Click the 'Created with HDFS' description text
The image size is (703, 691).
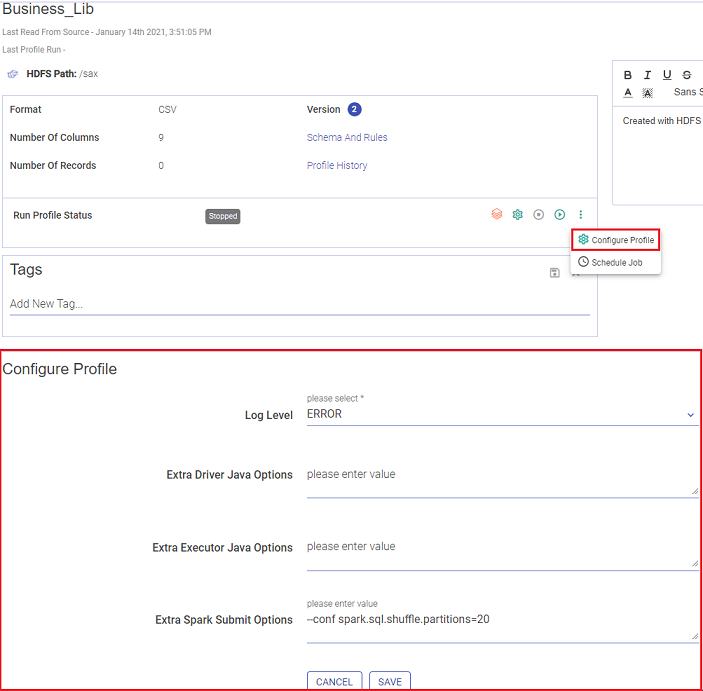662,121
